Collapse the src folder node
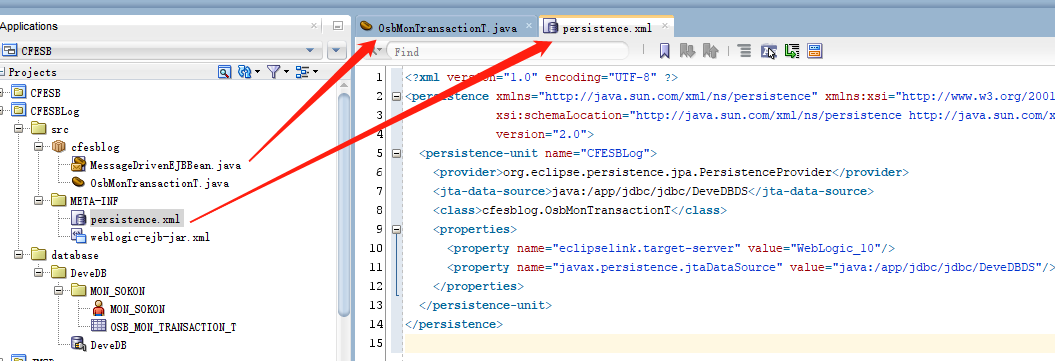Image resolution: width=1055 pixels, height=361 pixels. point(19,128)
